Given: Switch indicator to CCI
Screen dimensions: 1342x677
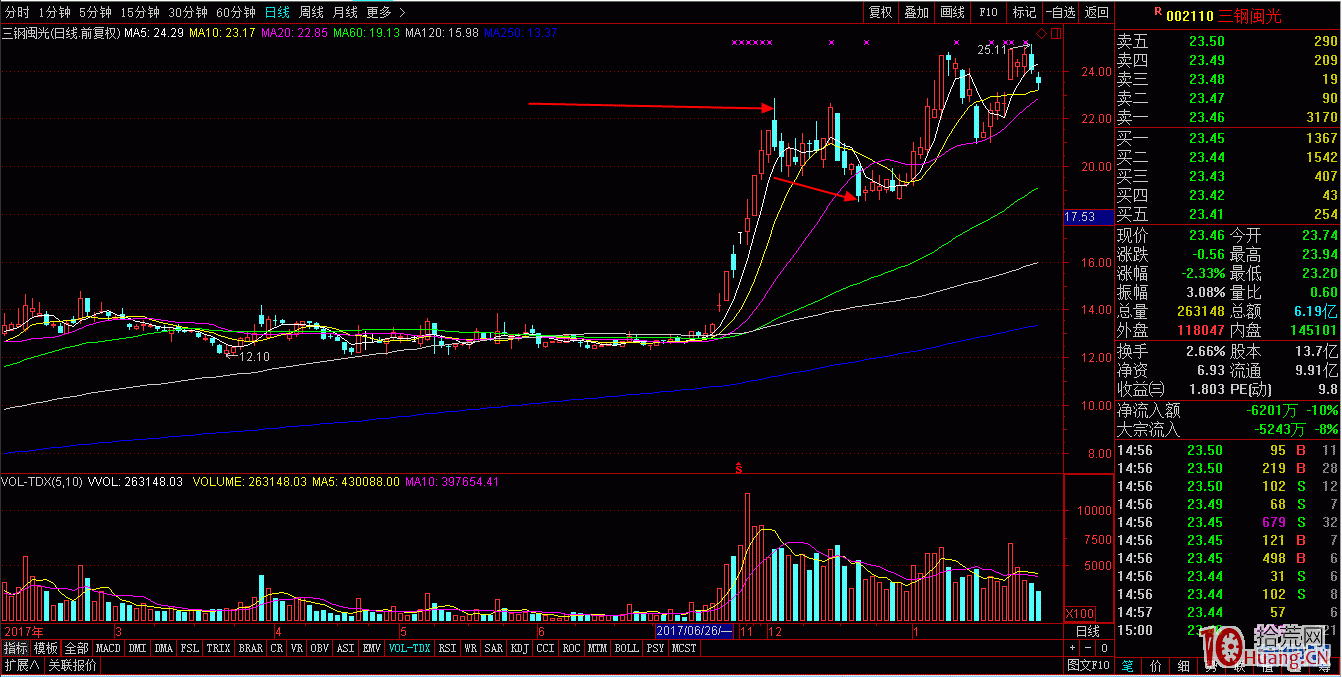Looking at the screenshot, I should pos(545,648).
